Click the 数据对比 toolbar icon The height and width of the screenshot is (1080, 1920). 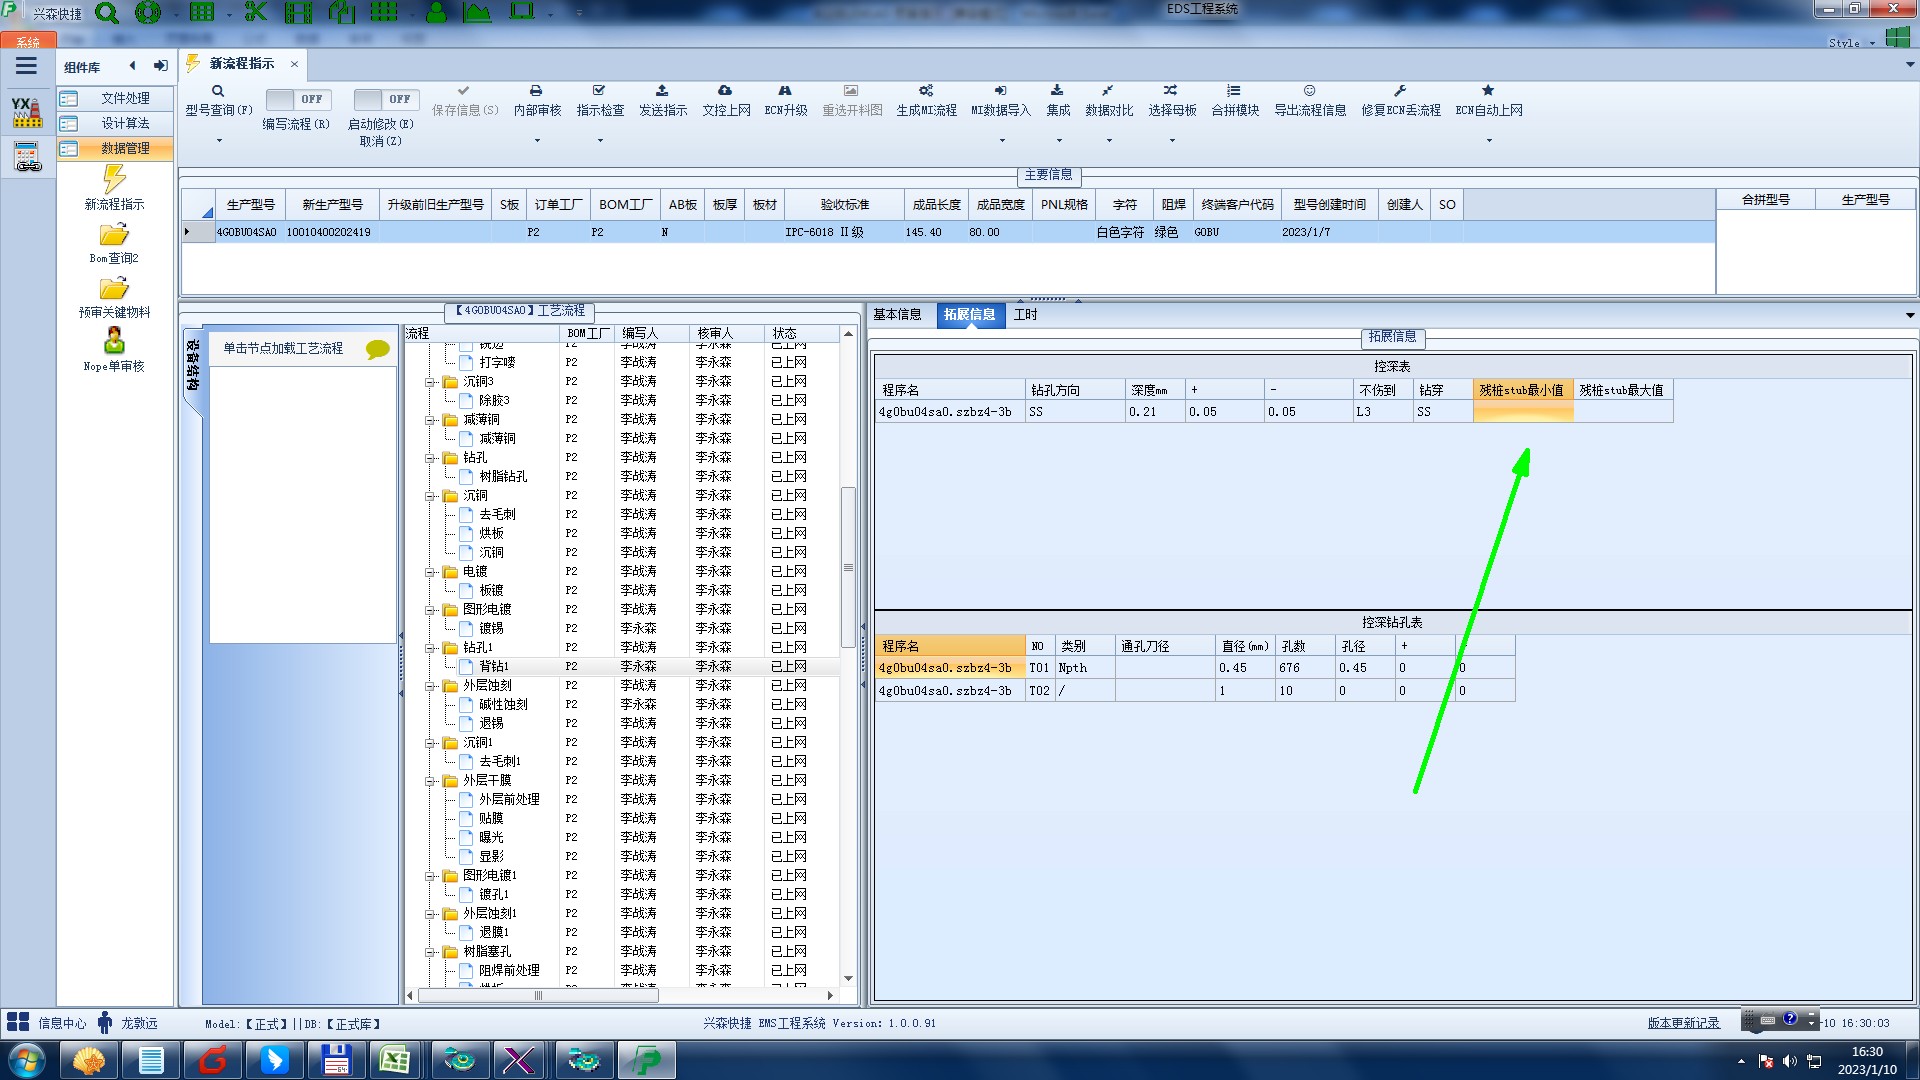[1108, 91]
